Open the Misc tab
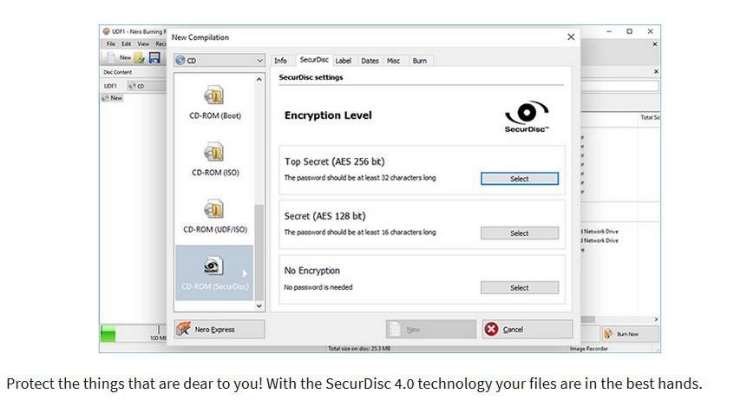The image size is (753, 400). click(x=393, y=61)
